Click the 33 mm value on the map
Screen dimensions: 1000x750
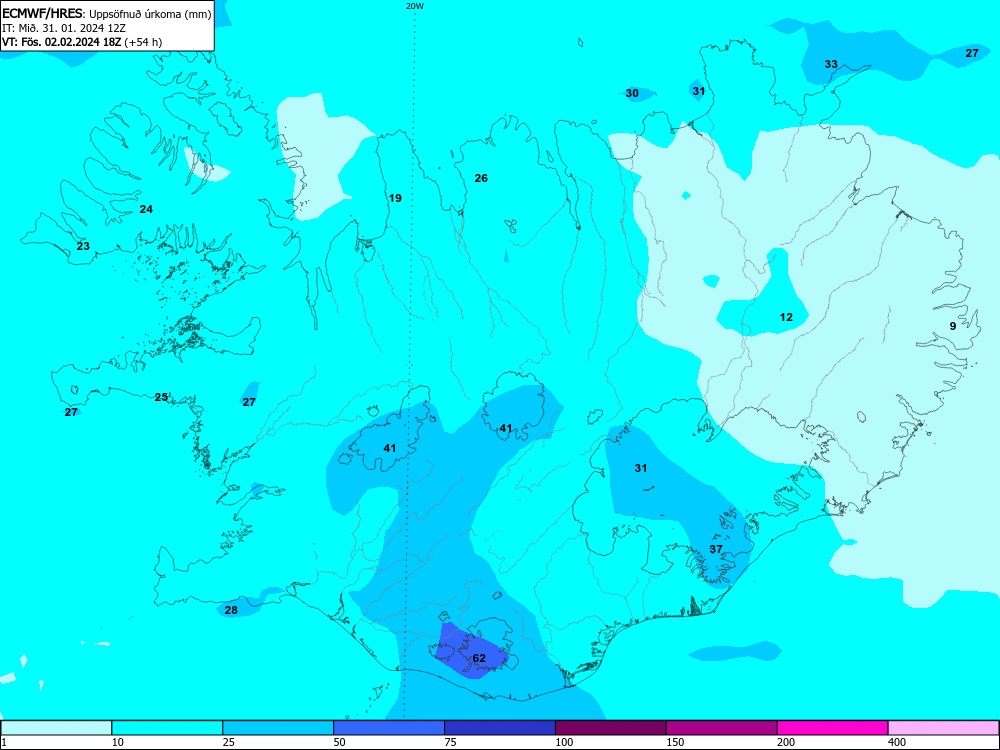pyautogui.click(x=831, y=64)
